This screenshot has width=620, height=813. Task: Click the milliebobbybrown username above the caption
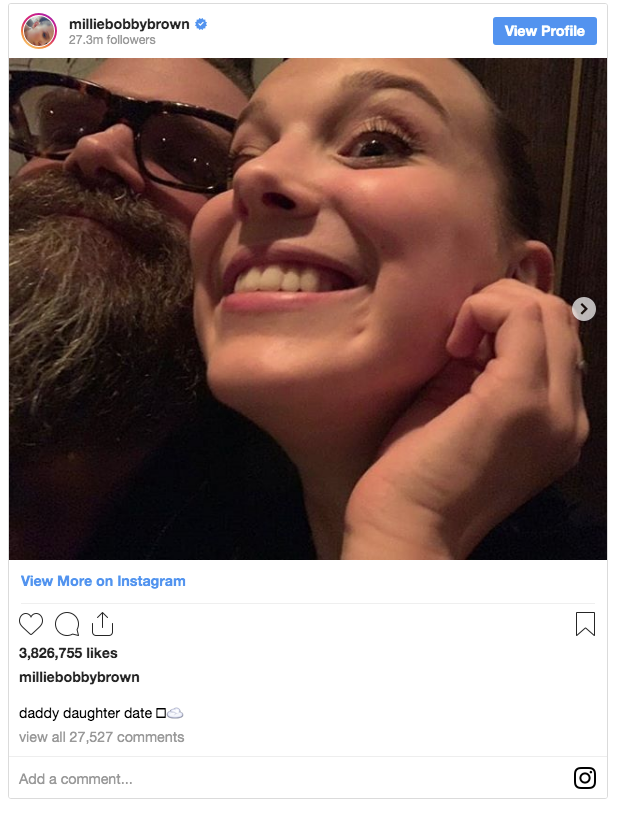(x=79, y=677)
